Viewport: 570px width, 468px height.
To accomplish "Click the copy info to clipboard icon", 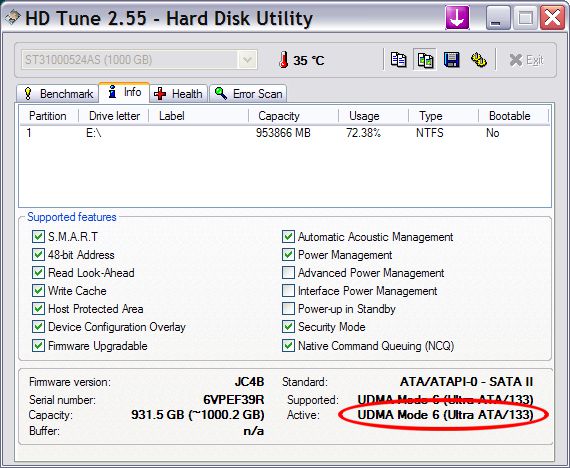I will point(398,60).
